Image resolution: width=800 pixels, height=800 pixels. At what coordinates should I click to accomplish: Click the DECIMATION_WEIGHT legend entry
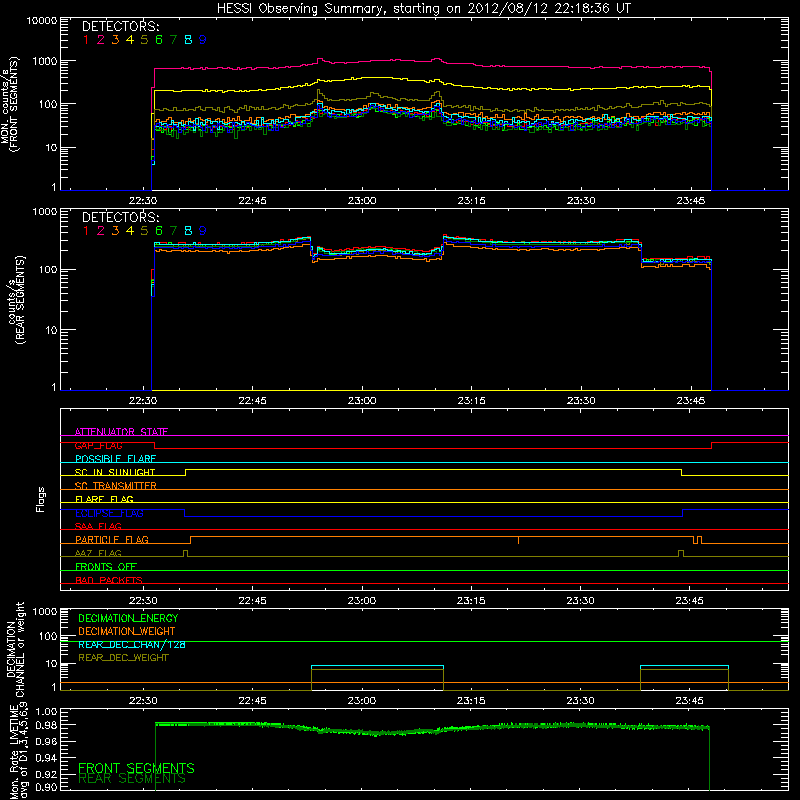(x=127, y=631)
